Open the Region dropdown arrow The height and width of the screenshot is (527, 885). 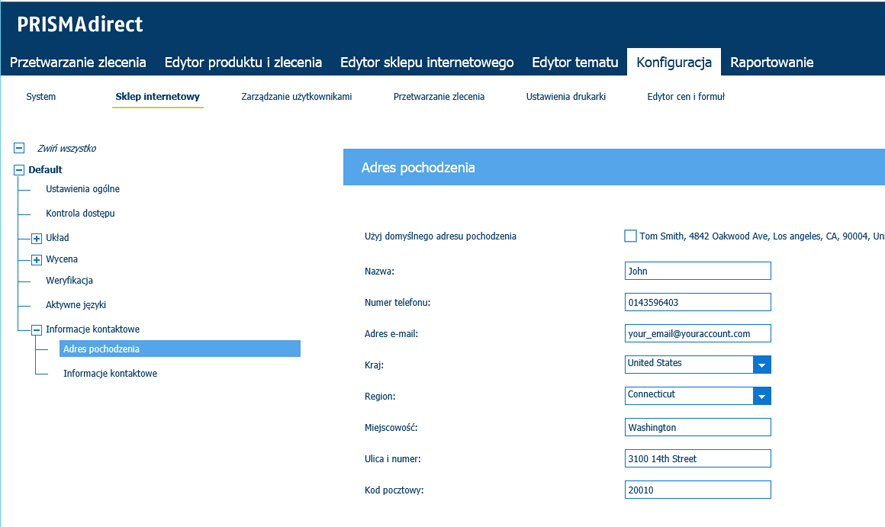[762, 396]
